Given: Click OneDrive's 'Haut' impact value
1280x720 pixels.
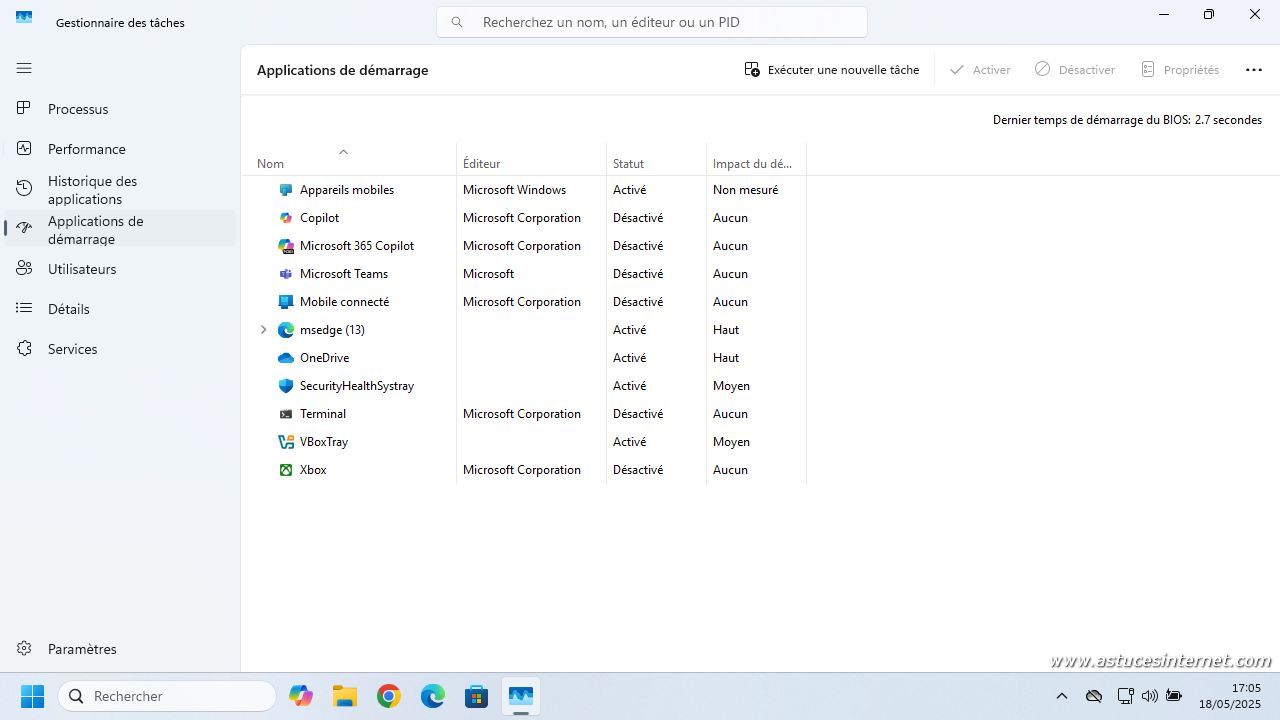Looking at the screenshot, I should (x=726, y=358).
